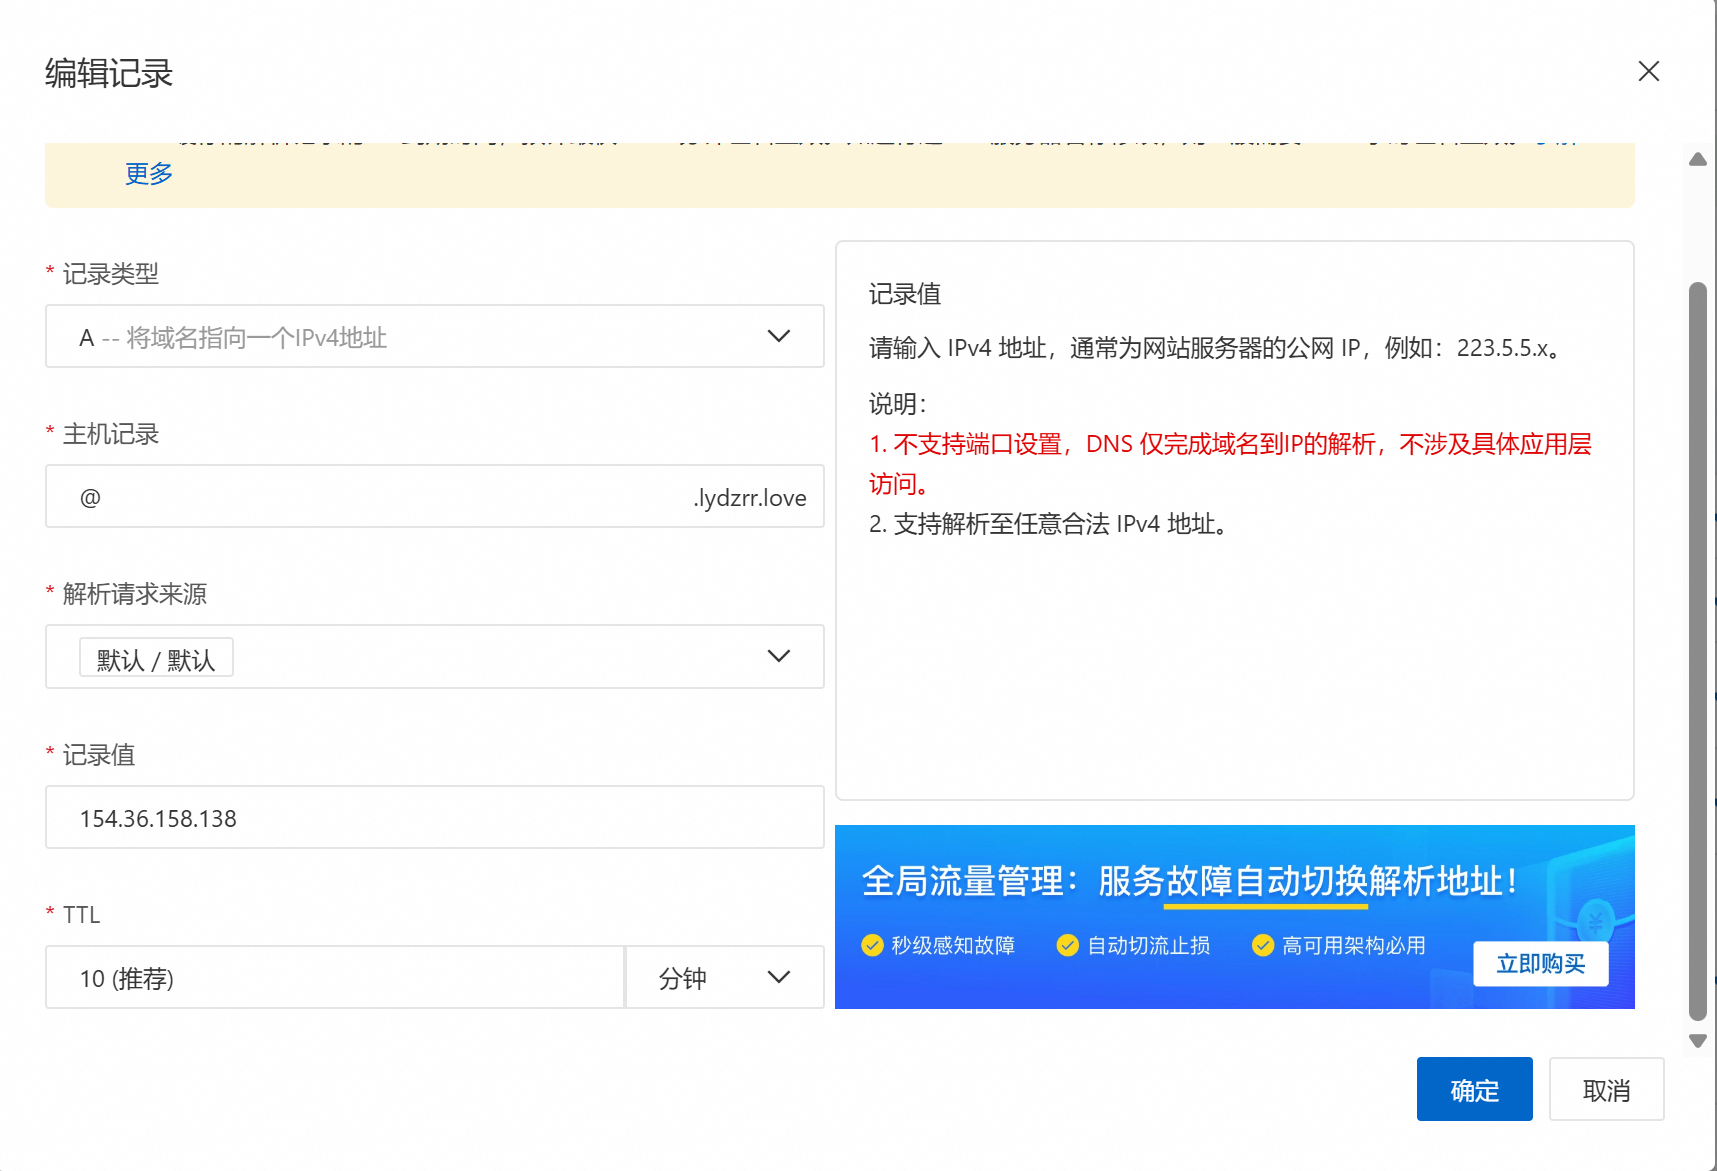
Task: Expand the 解析请求来源 chevron arrow
Action: click(x=778, y=657)
